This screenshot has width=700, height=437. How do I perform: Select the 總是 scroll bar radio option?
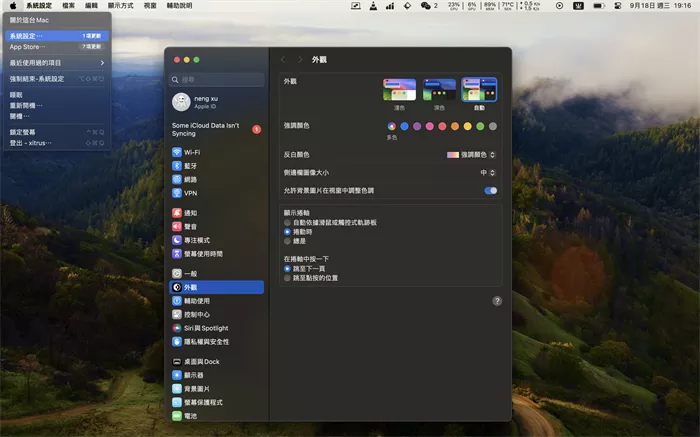(288, 241)
